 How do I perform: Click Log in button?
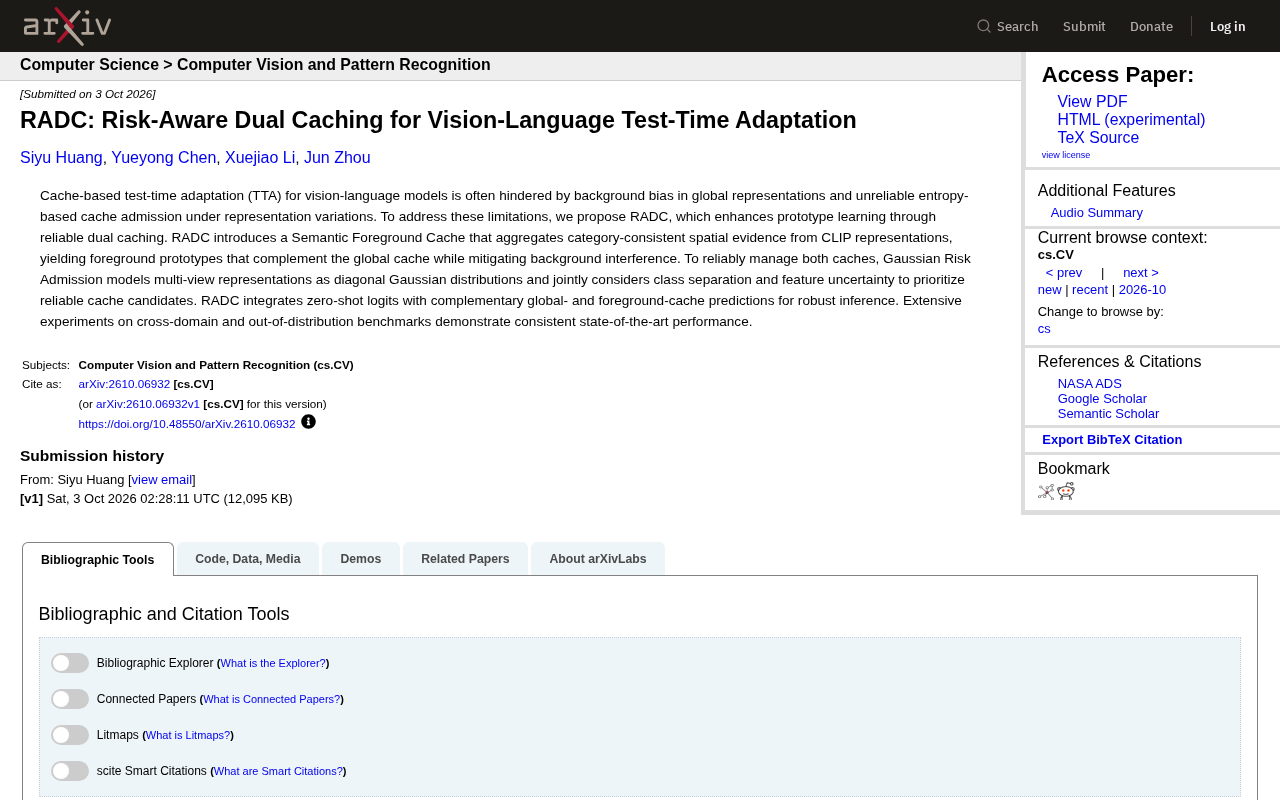coord(1228,26)
